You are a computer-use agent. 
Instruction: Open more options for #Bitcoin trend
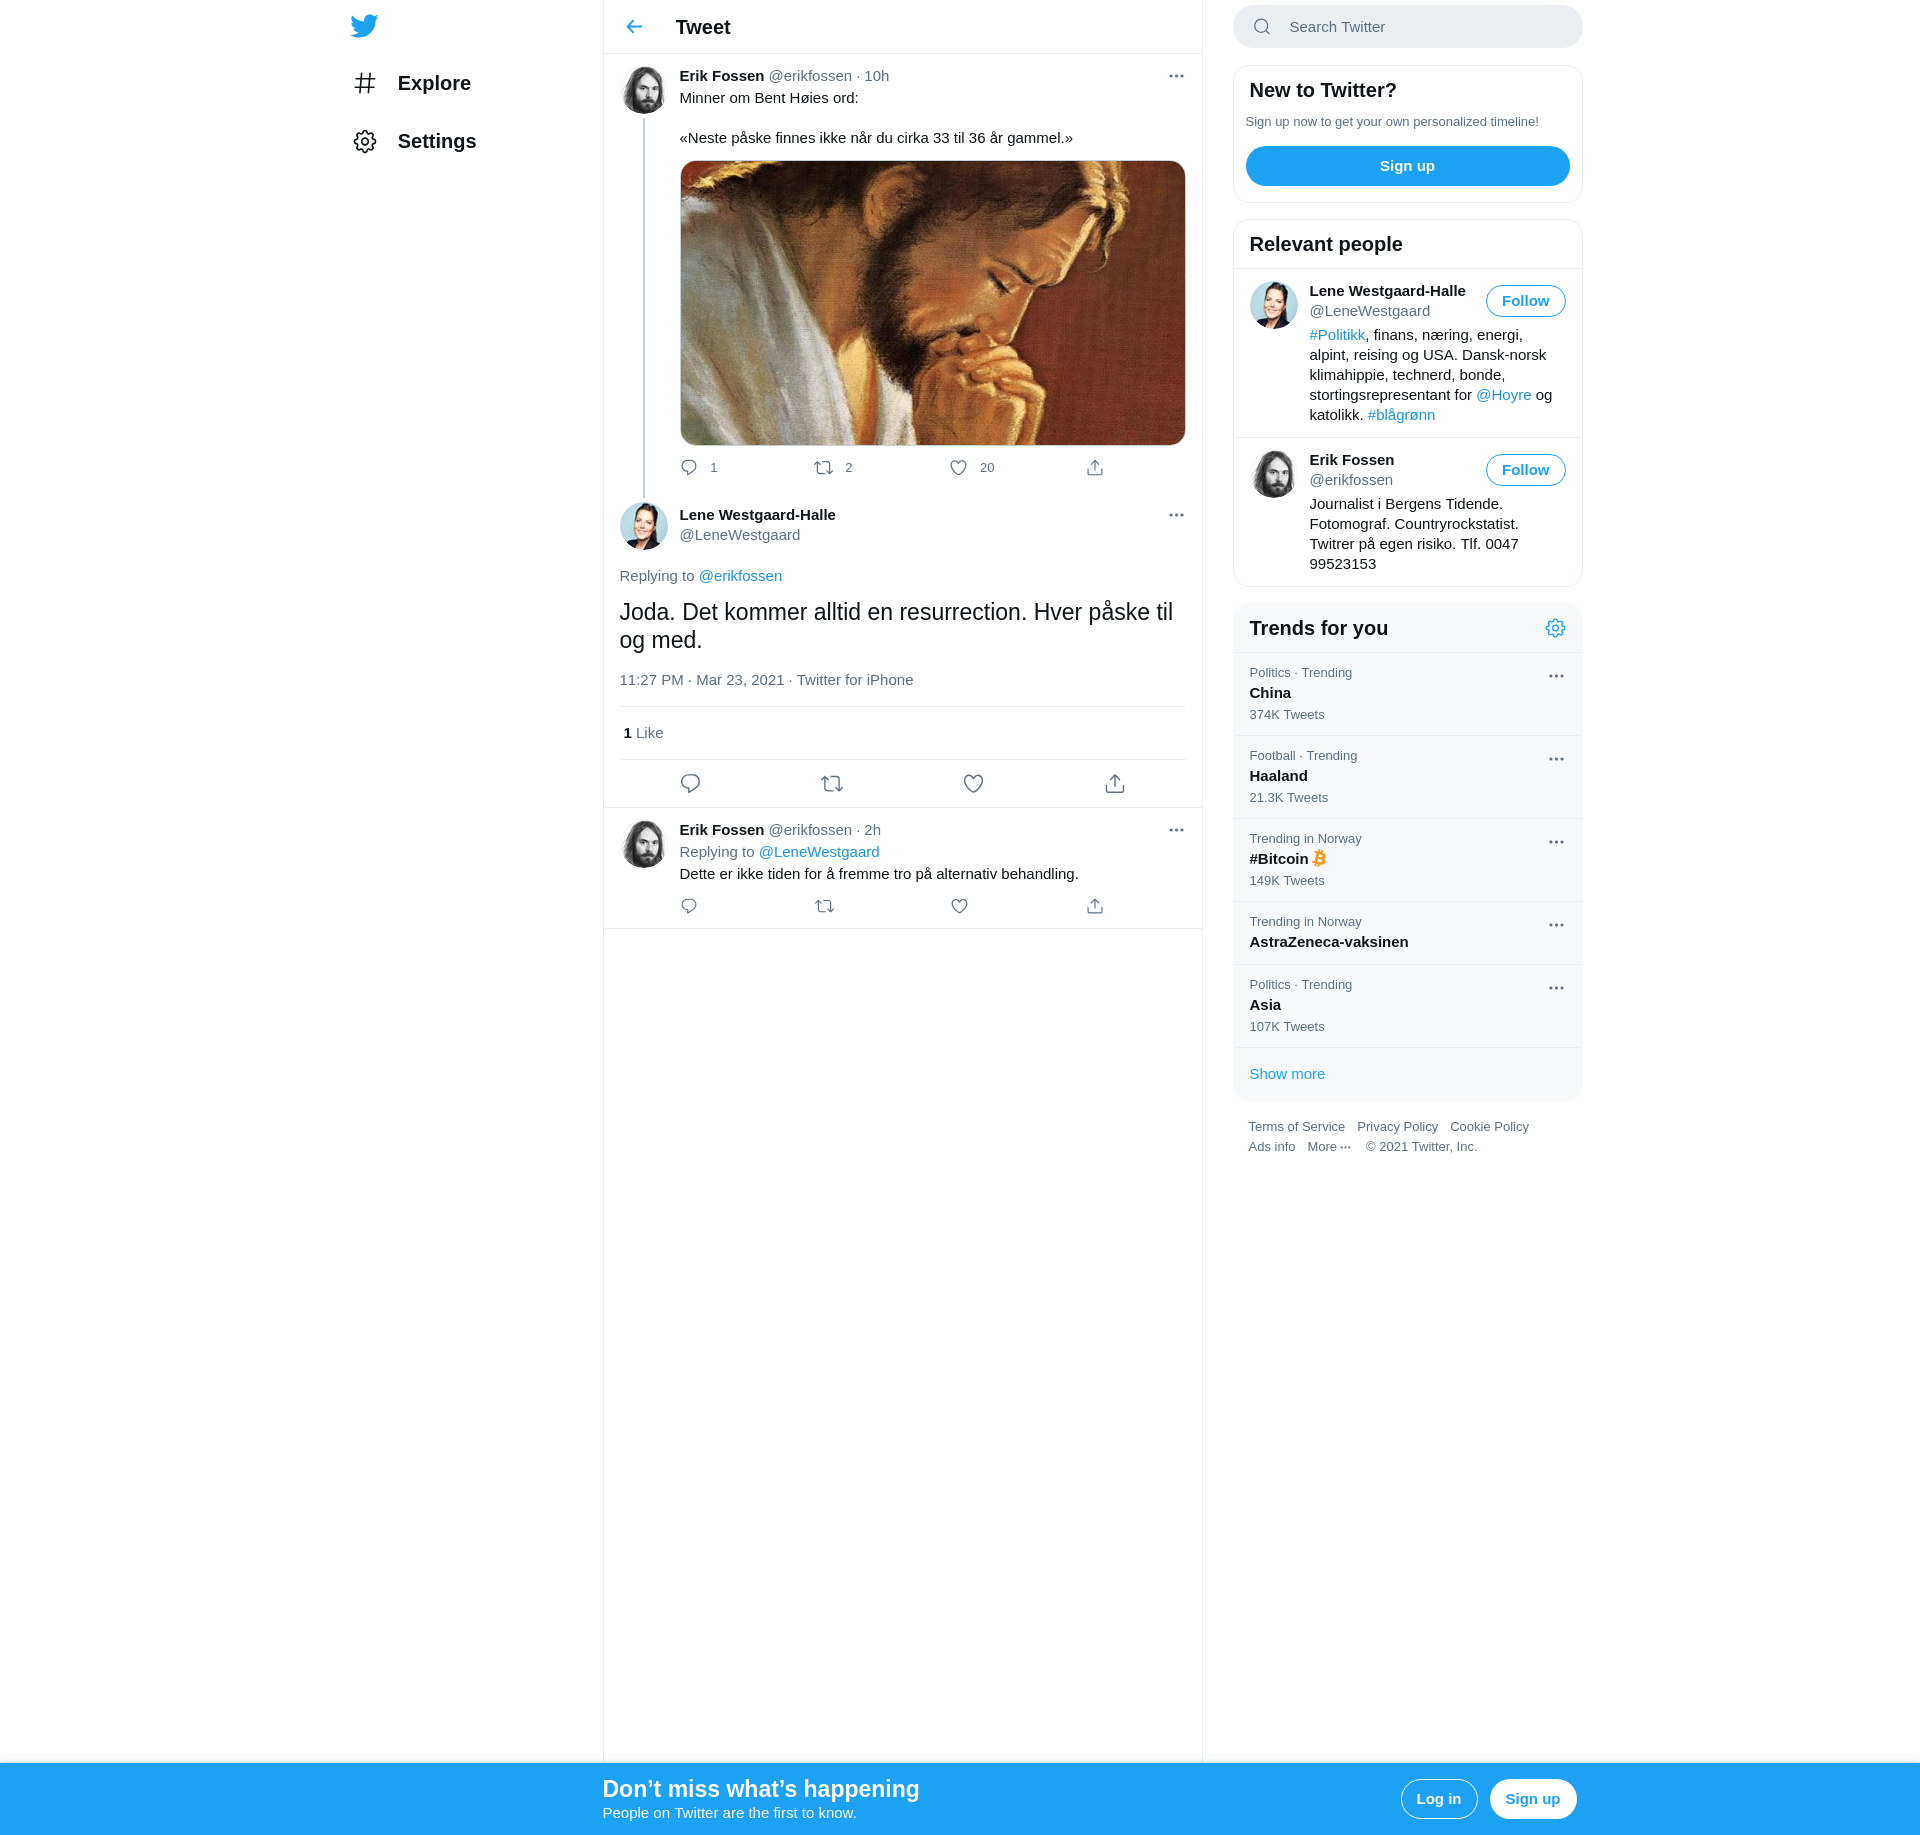[1556, 842]
